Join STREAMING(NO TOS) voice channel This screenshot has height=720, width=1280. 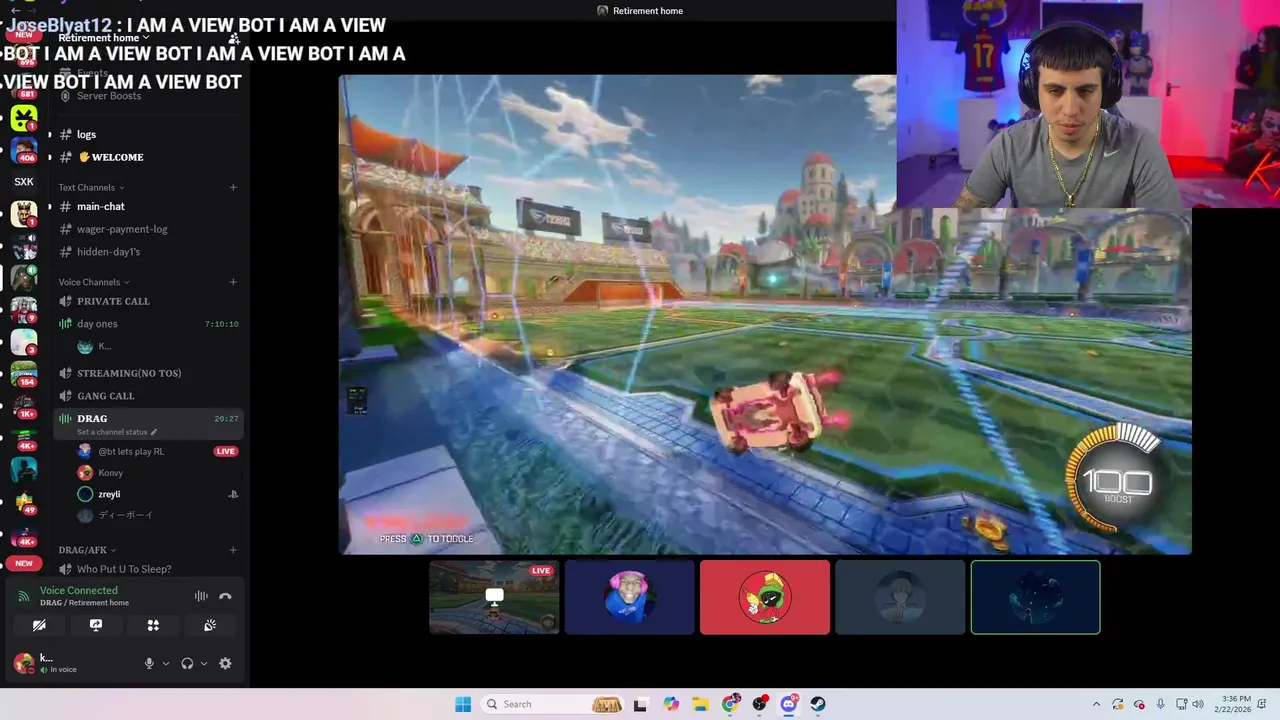point(148,373)
